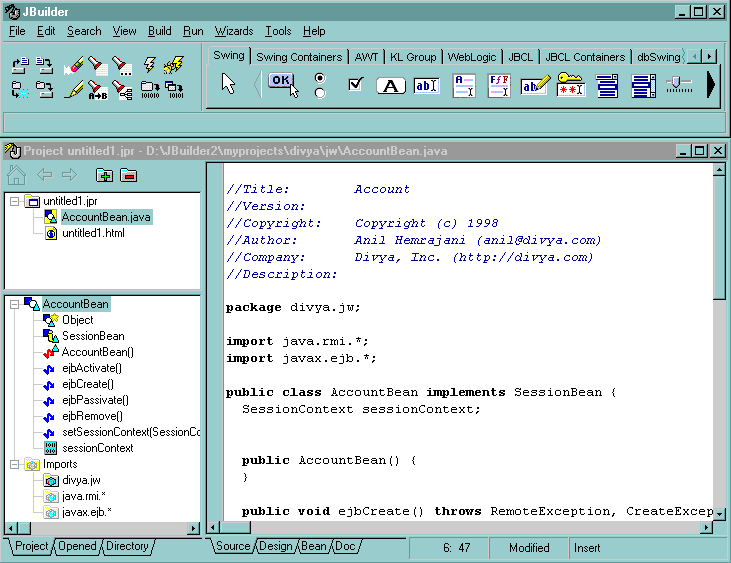Click the Home icon in project toolbar
The image size is (731, 563).
(17, 175)
